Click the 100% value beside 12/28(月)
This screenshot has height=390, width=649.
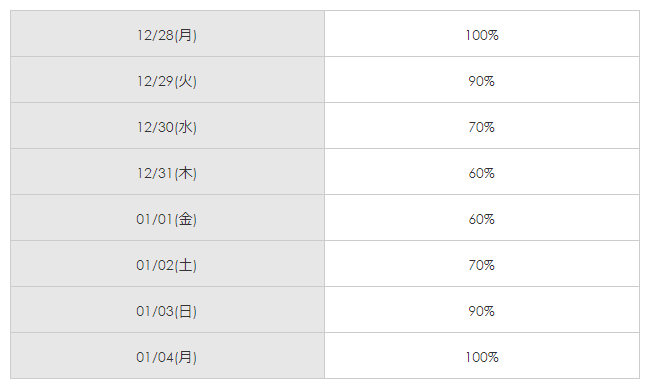[x=482, y=36]
